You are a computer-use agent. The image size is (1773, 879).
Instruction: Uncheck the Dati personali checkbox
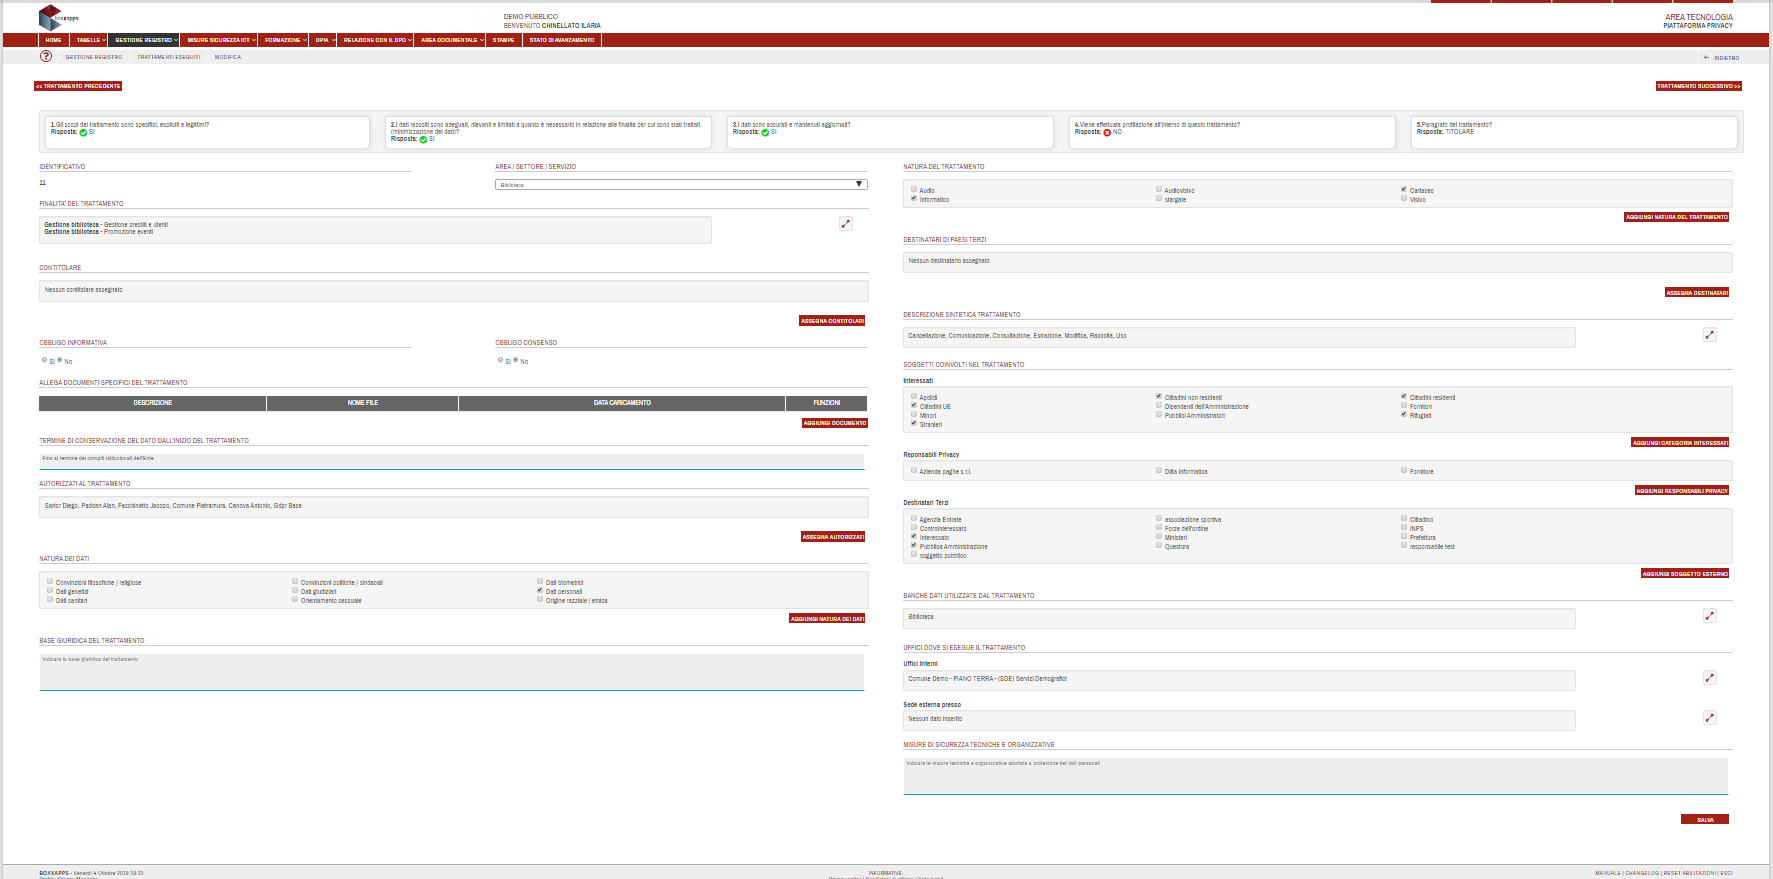(540, 590)
